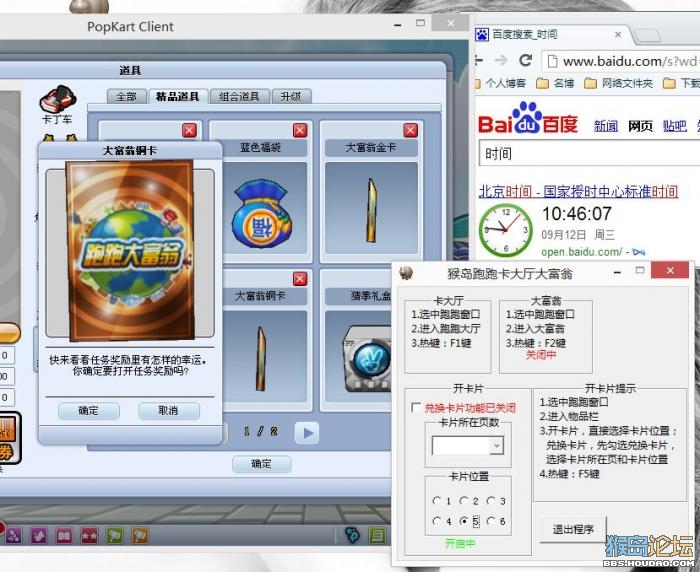Open open.baidu.com/ link
The image size is (700, 572).
click(x=581, y=252)
